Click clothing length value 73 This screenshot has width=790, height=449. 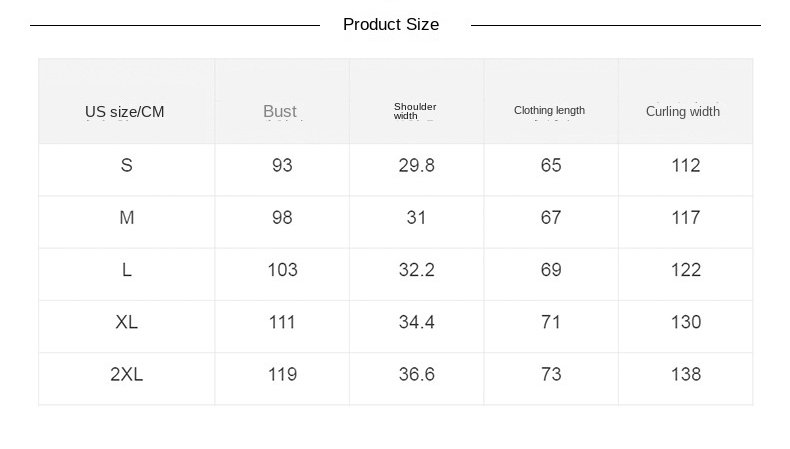pos(551,374)
